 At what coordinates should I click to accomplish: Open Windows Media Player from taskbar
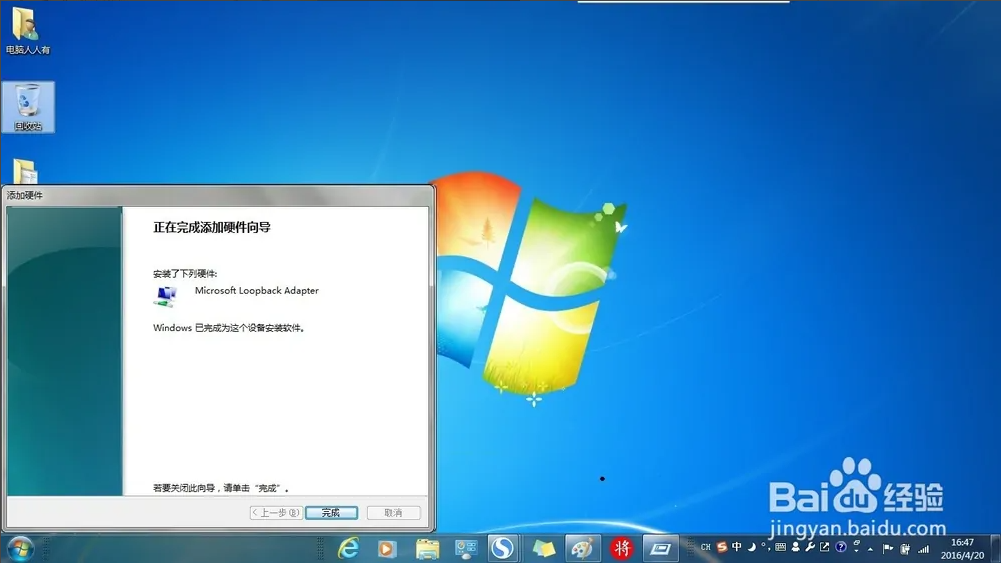387,548
